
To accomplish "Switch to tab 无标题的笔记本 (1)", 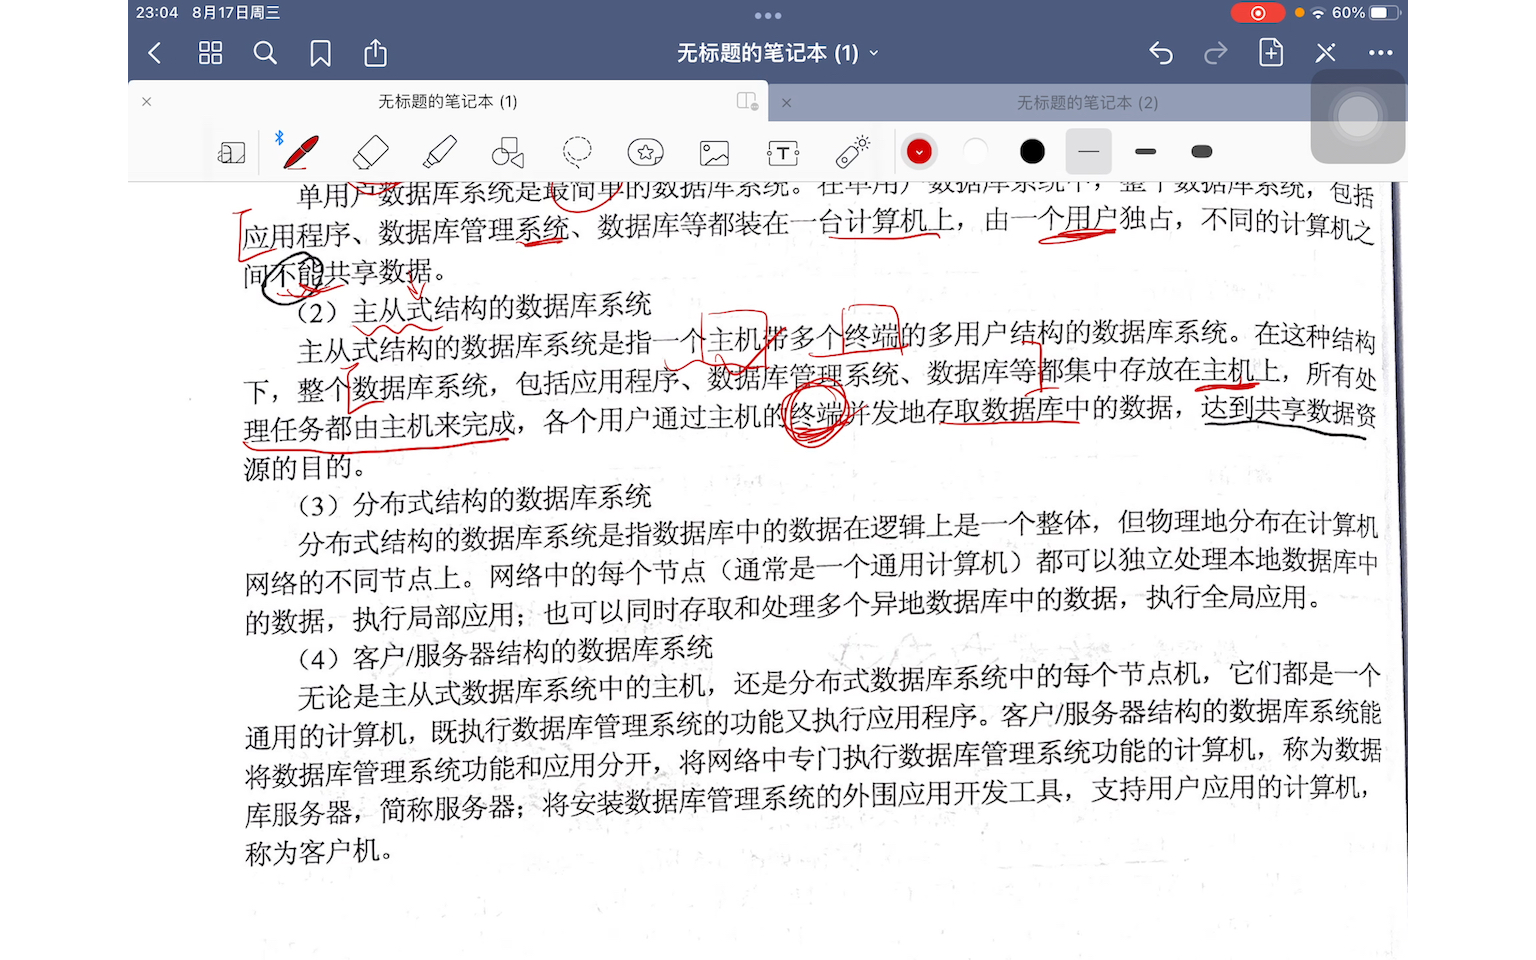I will point(447,102).
